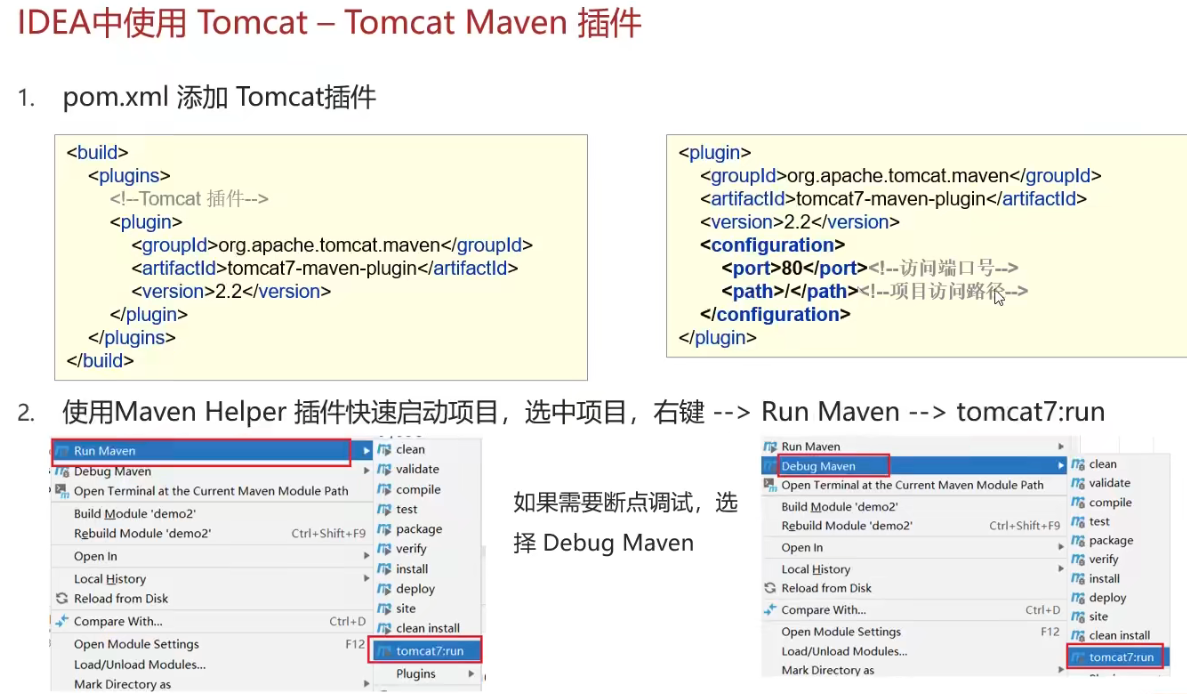Click Maven icon beside deploy in Run Maven submenu
This screenshot has width=1187, height=694.
pos(385,589)
